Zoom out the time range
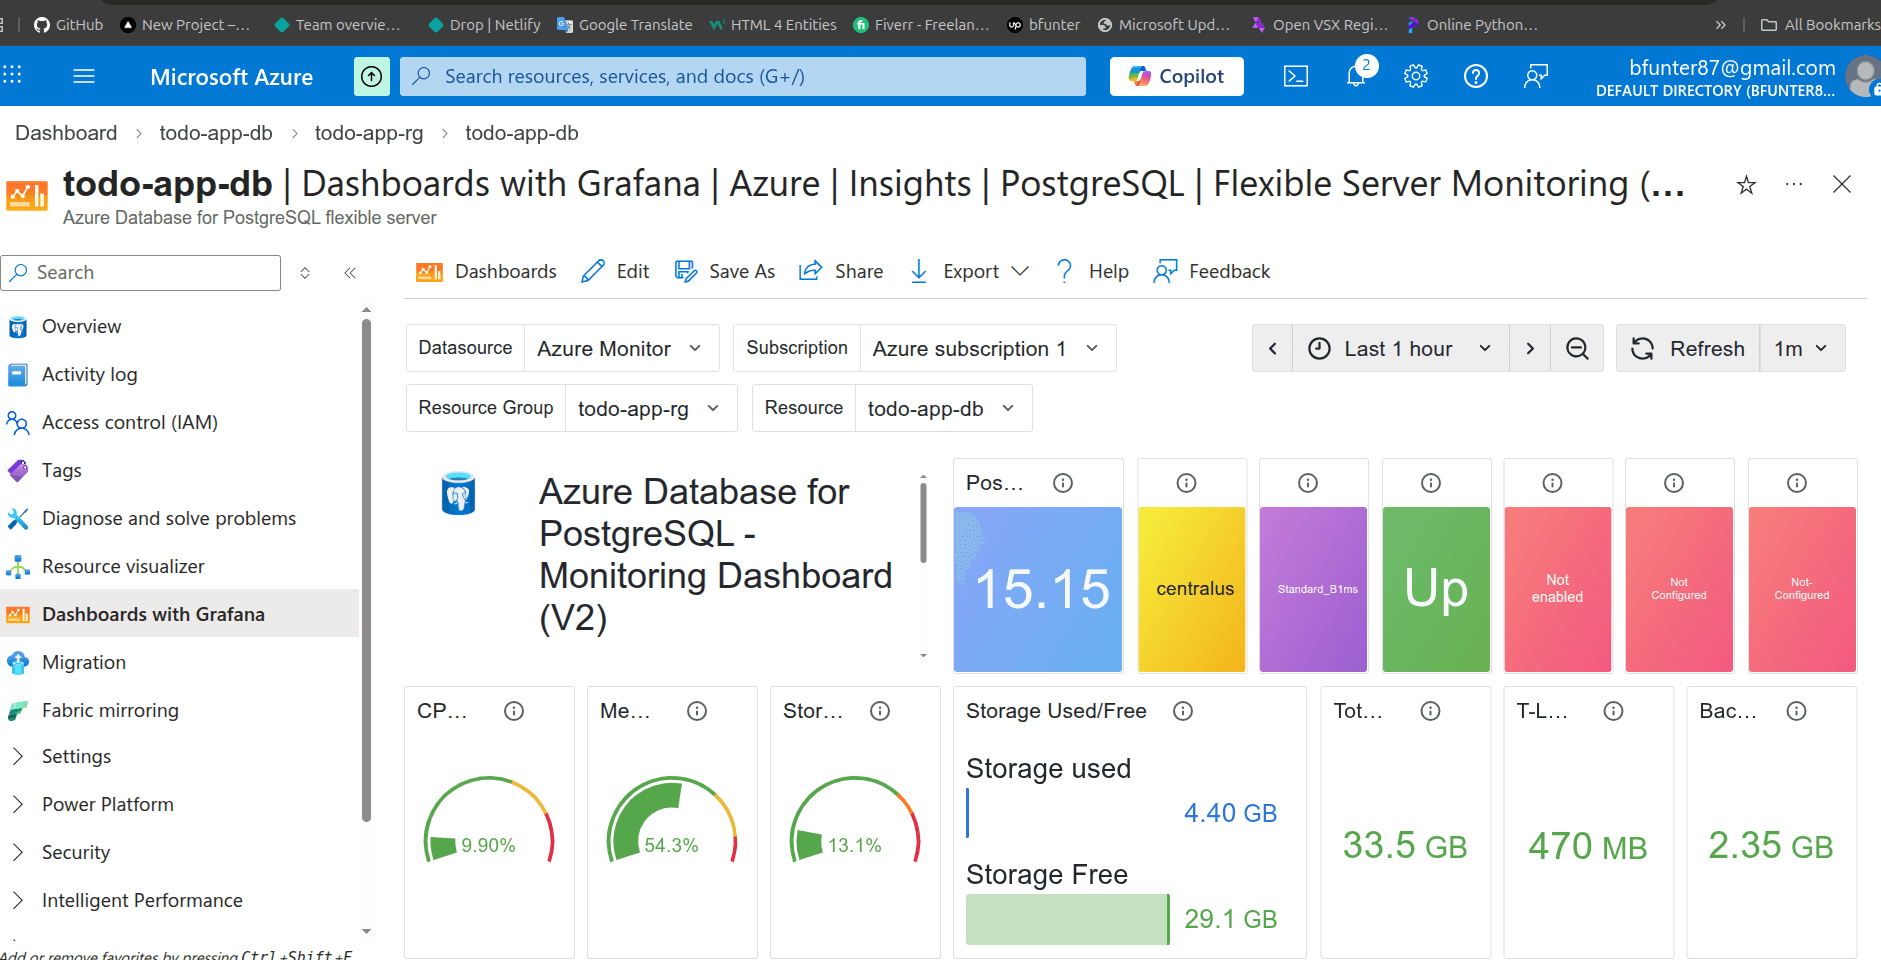1881x960 pixels. pyautogui.click(x=1577, y=348)
